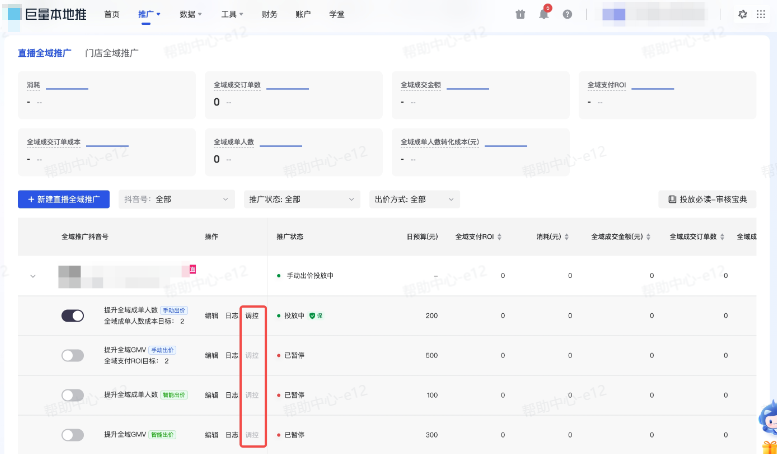The width and height of the screenshot is (777, 454).
Task: Open 投放必读-审核宝典 guide
Action: (707, 199)
